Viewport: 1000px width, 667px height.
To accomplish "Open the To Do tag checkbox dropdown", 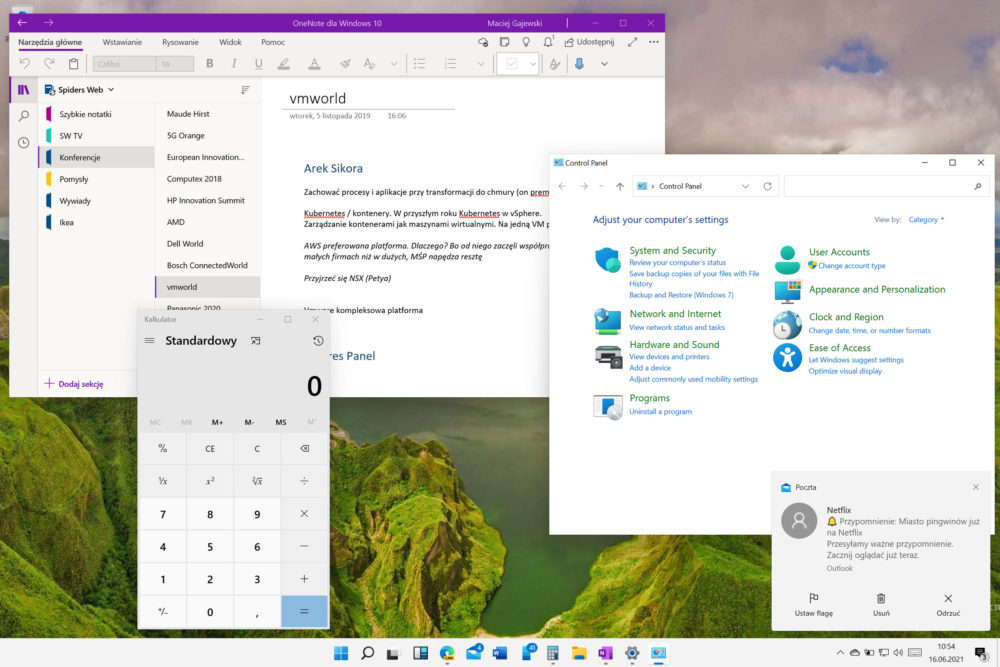I will [533, 64].
